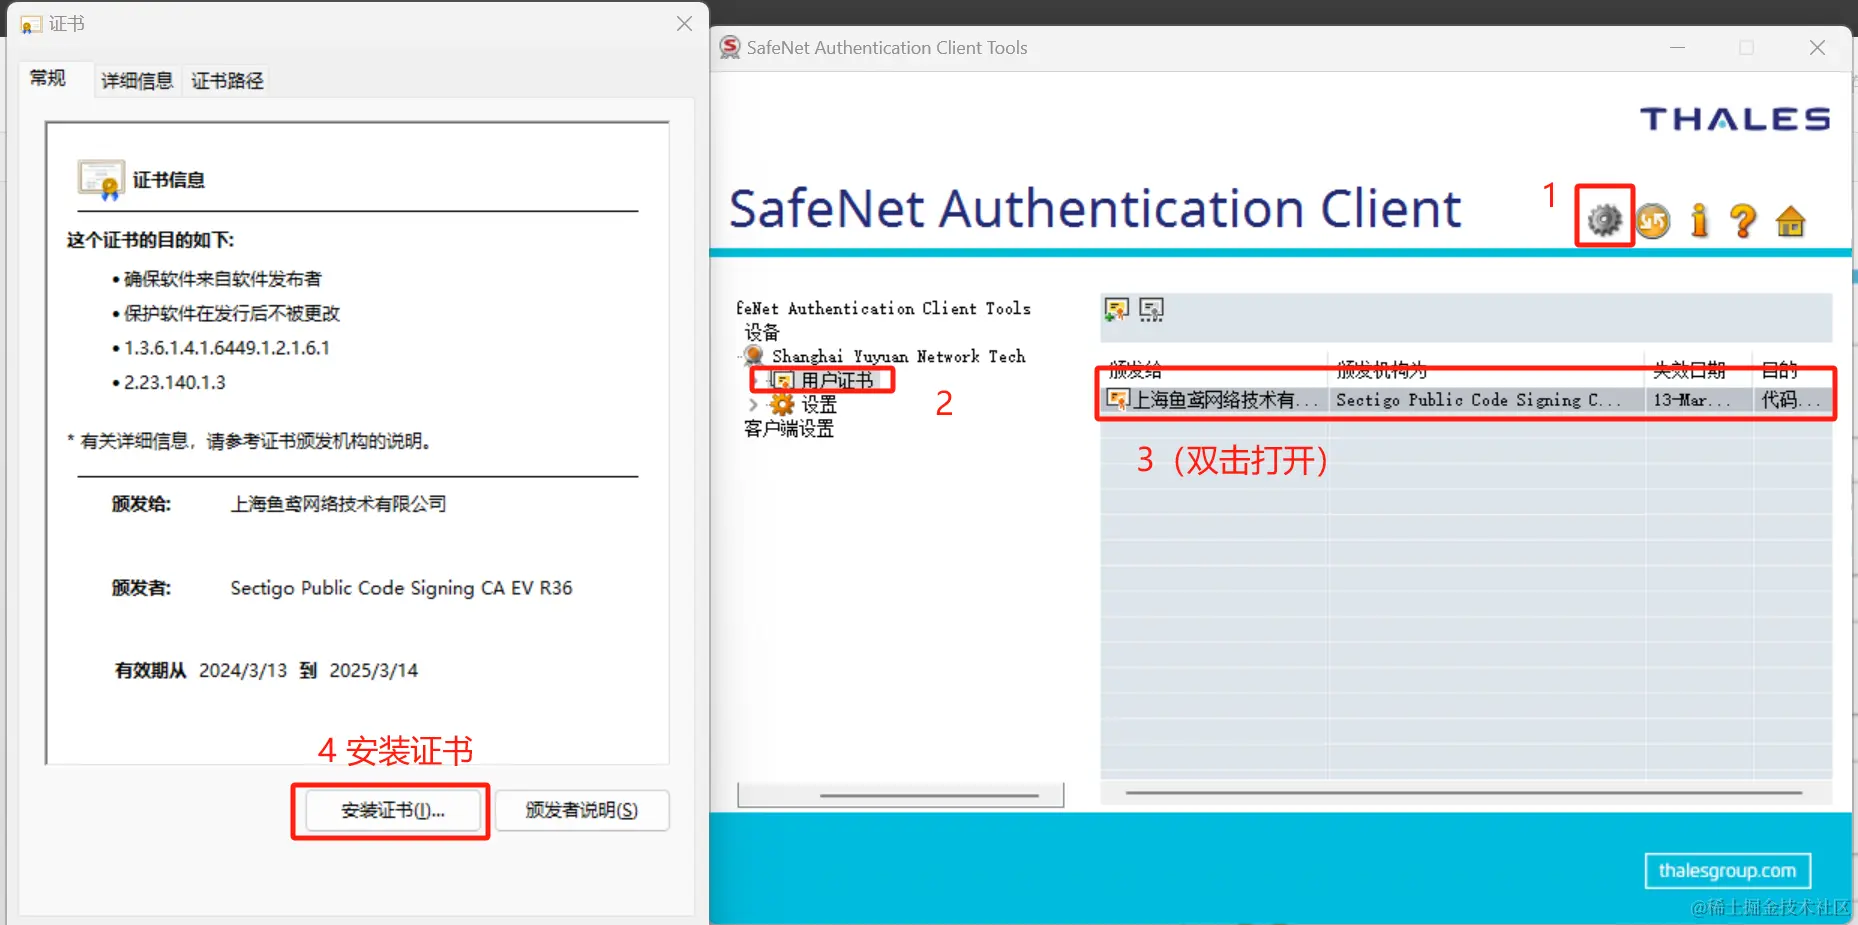Click the 颁发机构为 column header
Viewport: 1858px width, 925px height.
pos(1486,370)
